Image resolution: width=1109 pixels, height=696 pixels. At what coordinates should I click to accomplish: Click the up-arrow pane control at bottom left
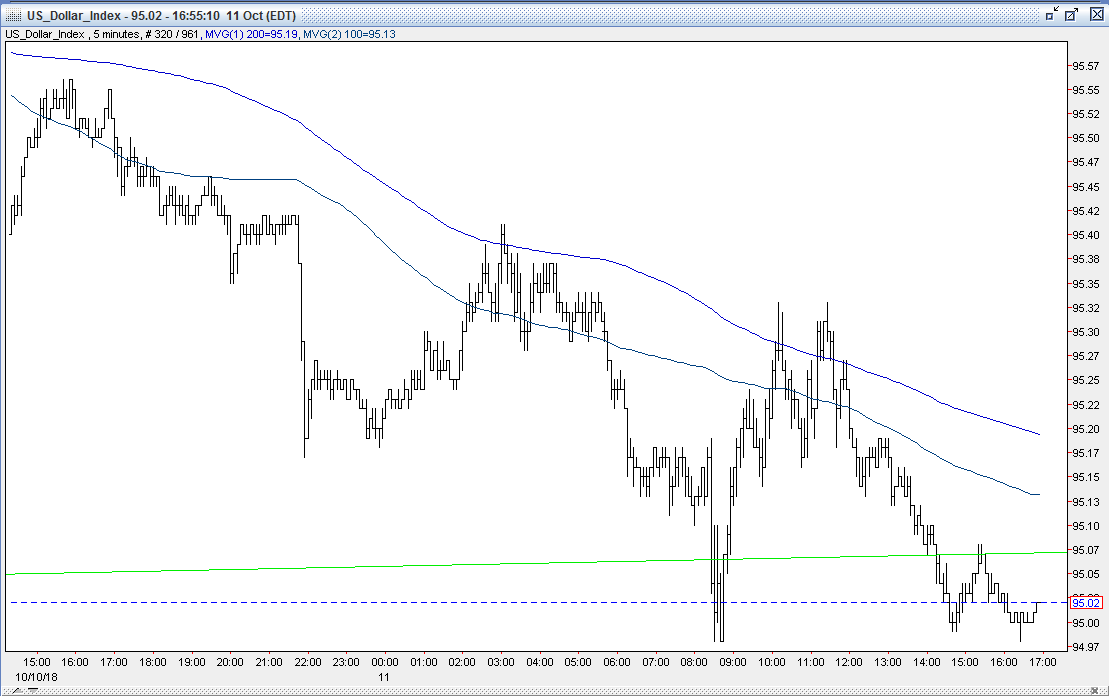click(17, 690)
